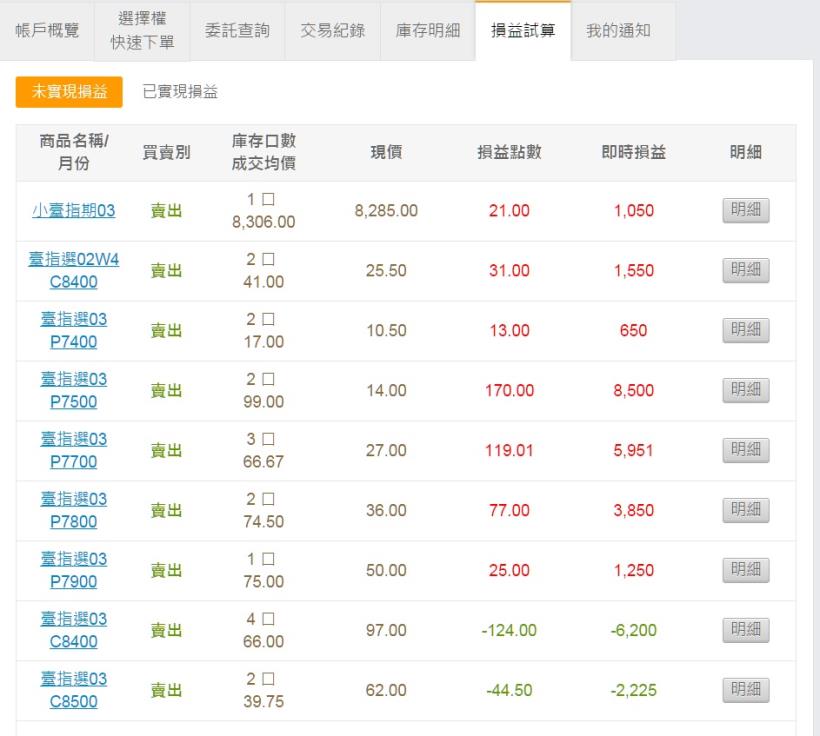Click the 臺指選03 P7400 link

74,331
